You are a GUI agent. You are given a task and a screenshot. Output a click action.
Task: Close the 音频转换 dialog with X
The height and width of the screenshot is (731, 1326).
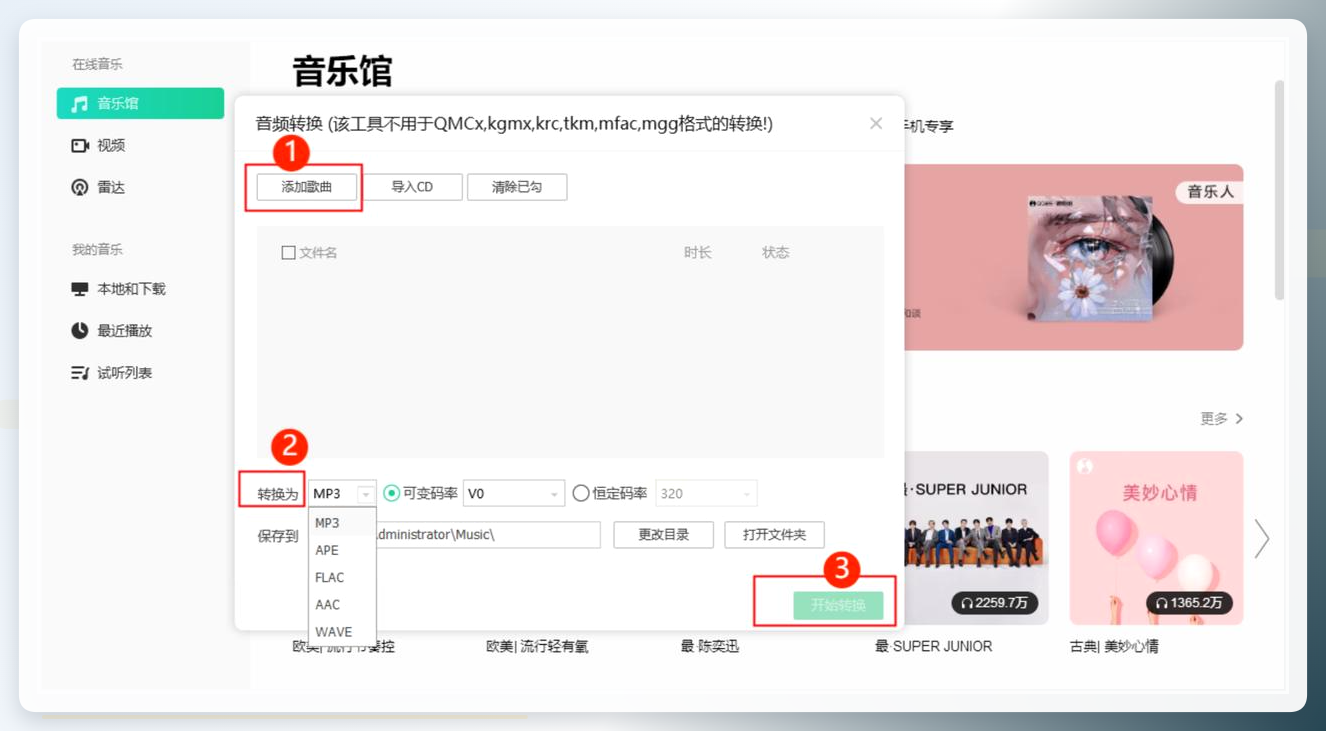tap(876, 123)
